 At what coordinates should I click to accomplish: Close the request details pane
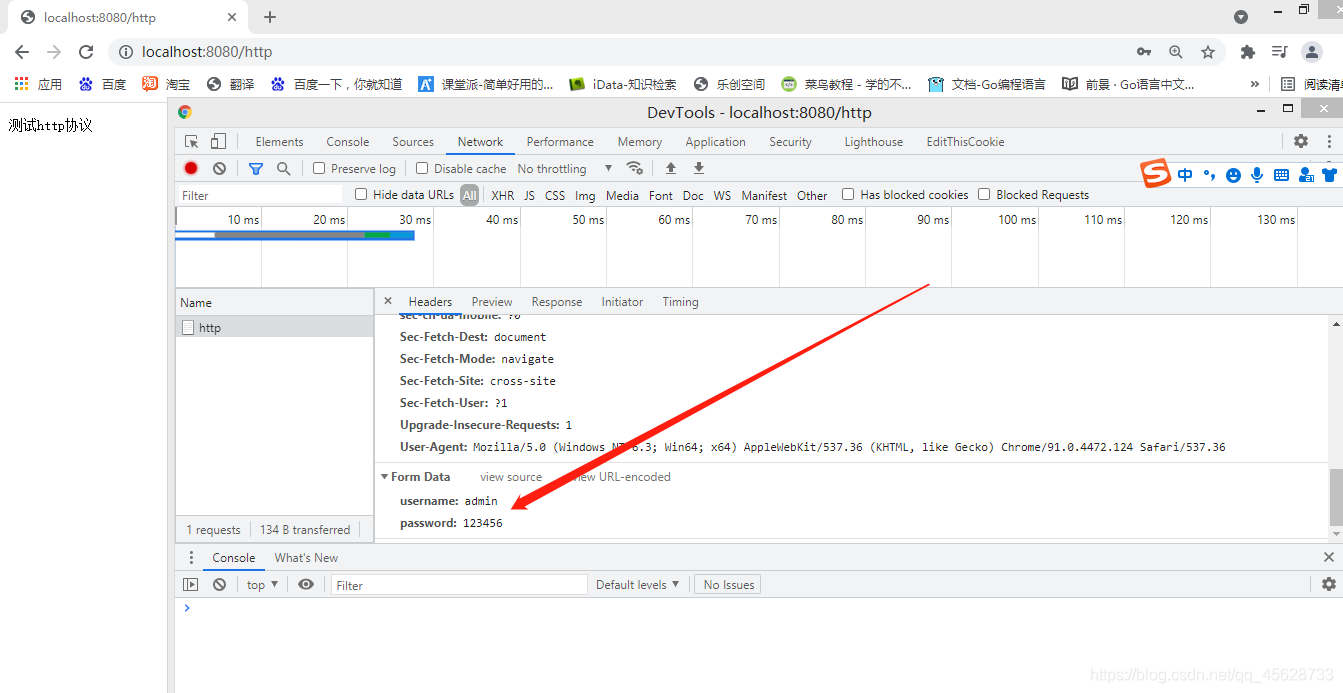click(x=388, y=301)
